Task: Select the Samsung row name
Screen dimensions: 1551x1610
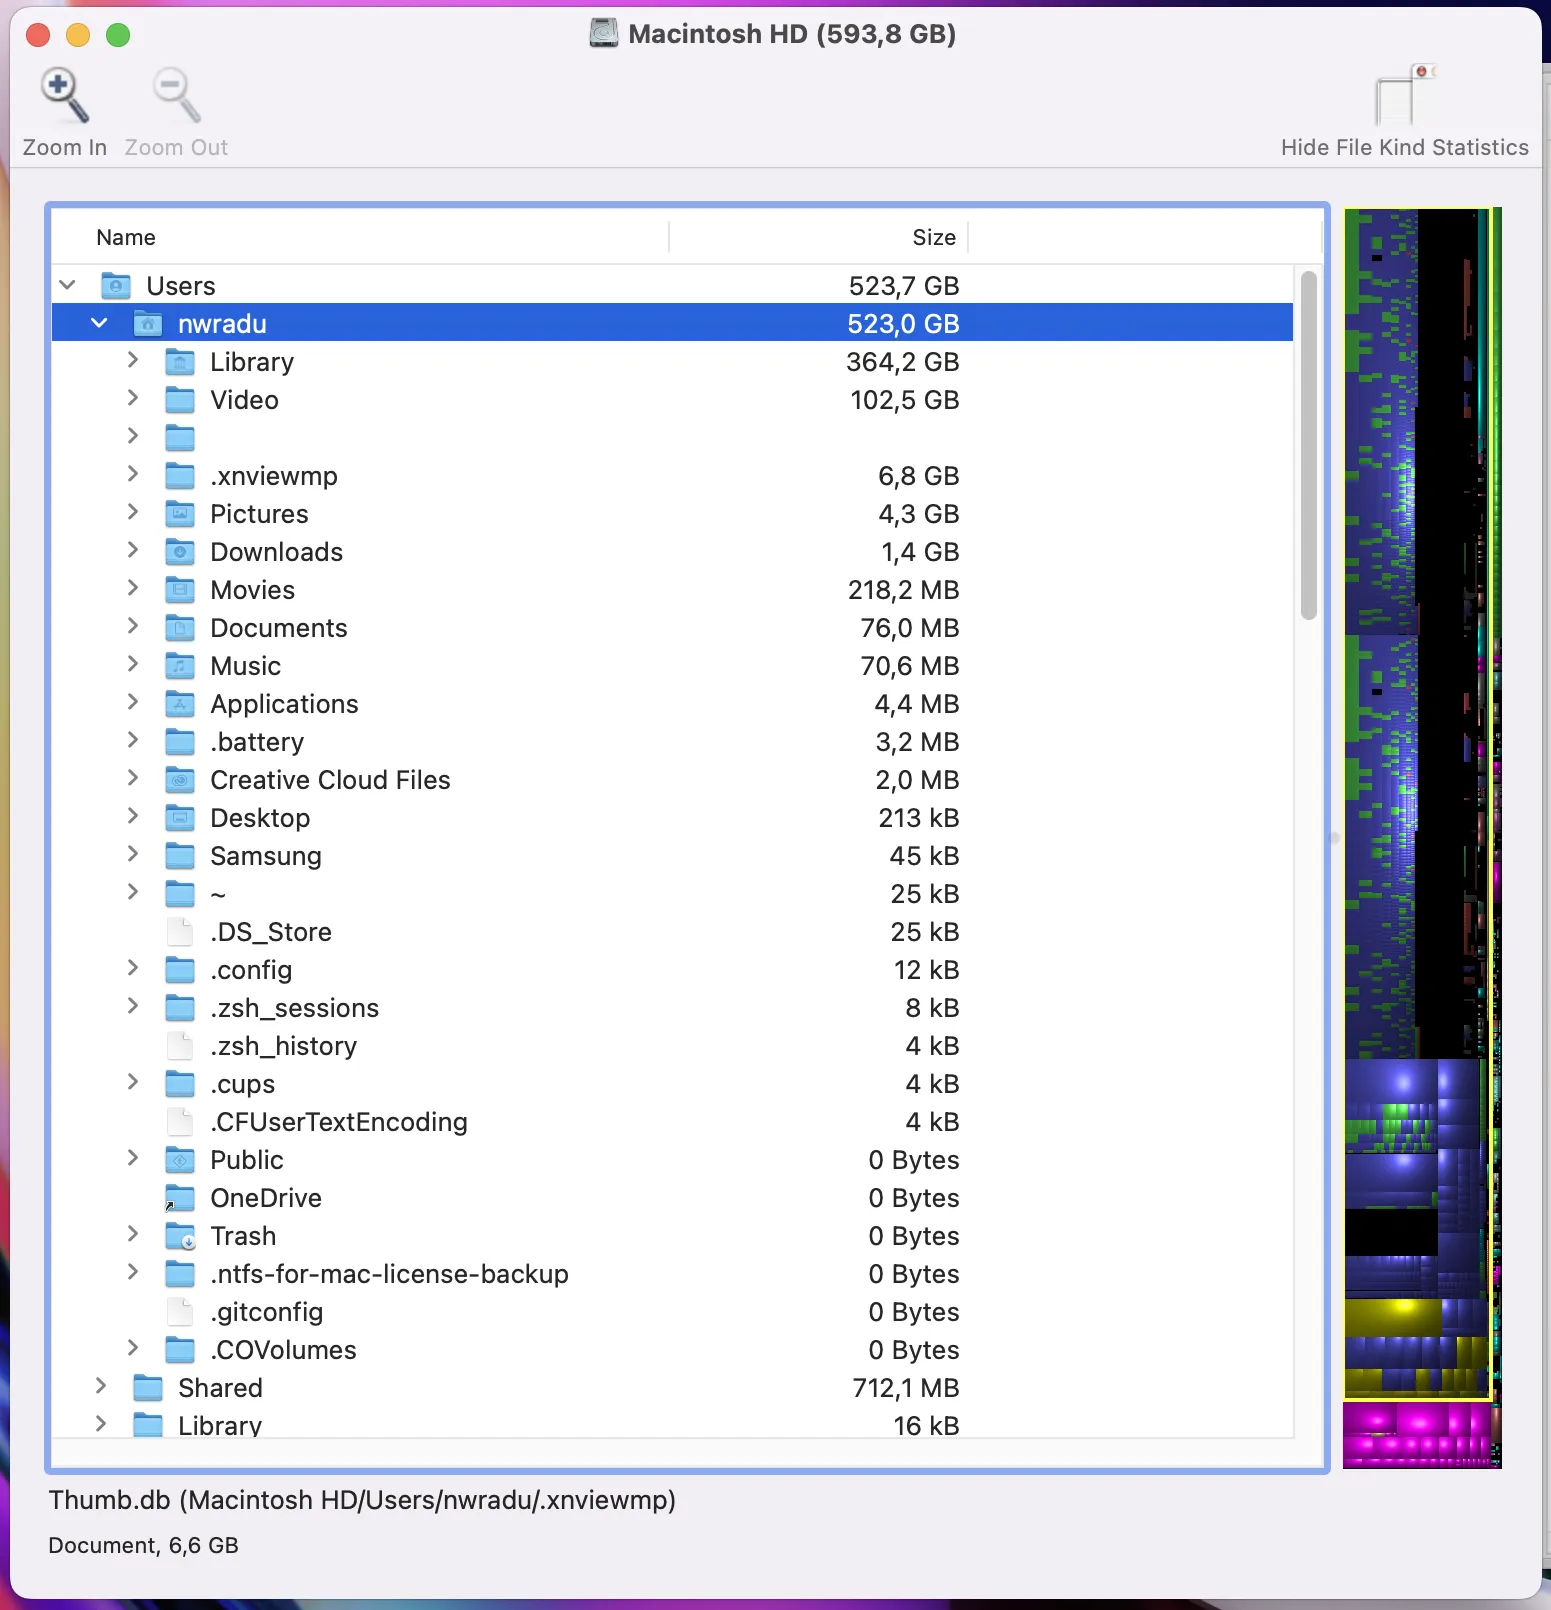Action: click(x=266, y=856)
